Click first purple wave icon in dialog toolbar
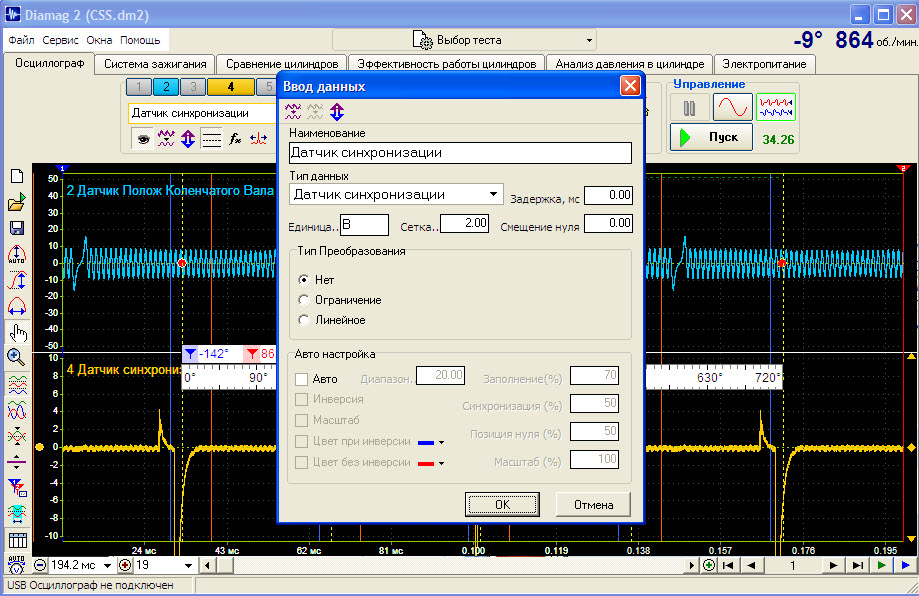Screen dimensions: 919x596 point(293,111)
